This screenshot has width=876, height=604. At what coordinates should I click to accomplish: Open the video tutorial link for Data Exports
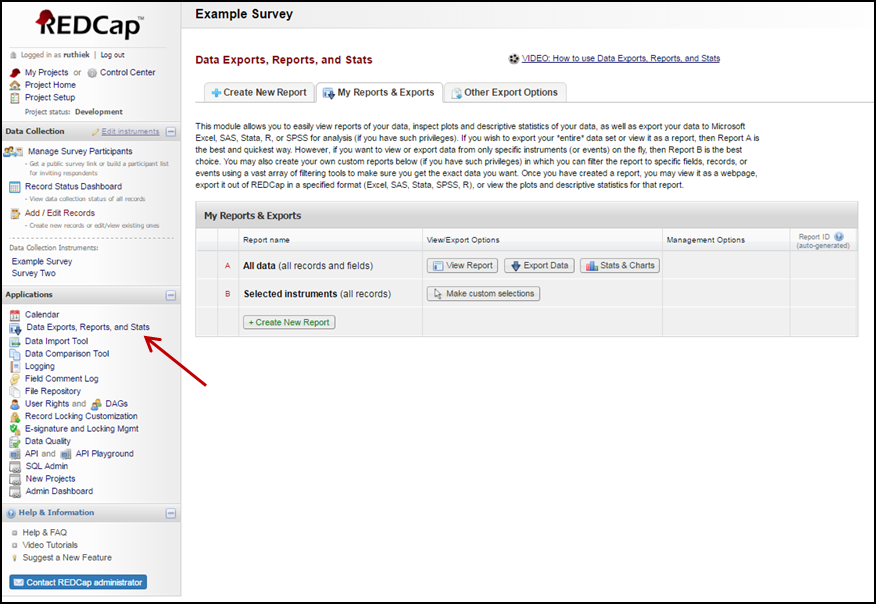point(620,59)
